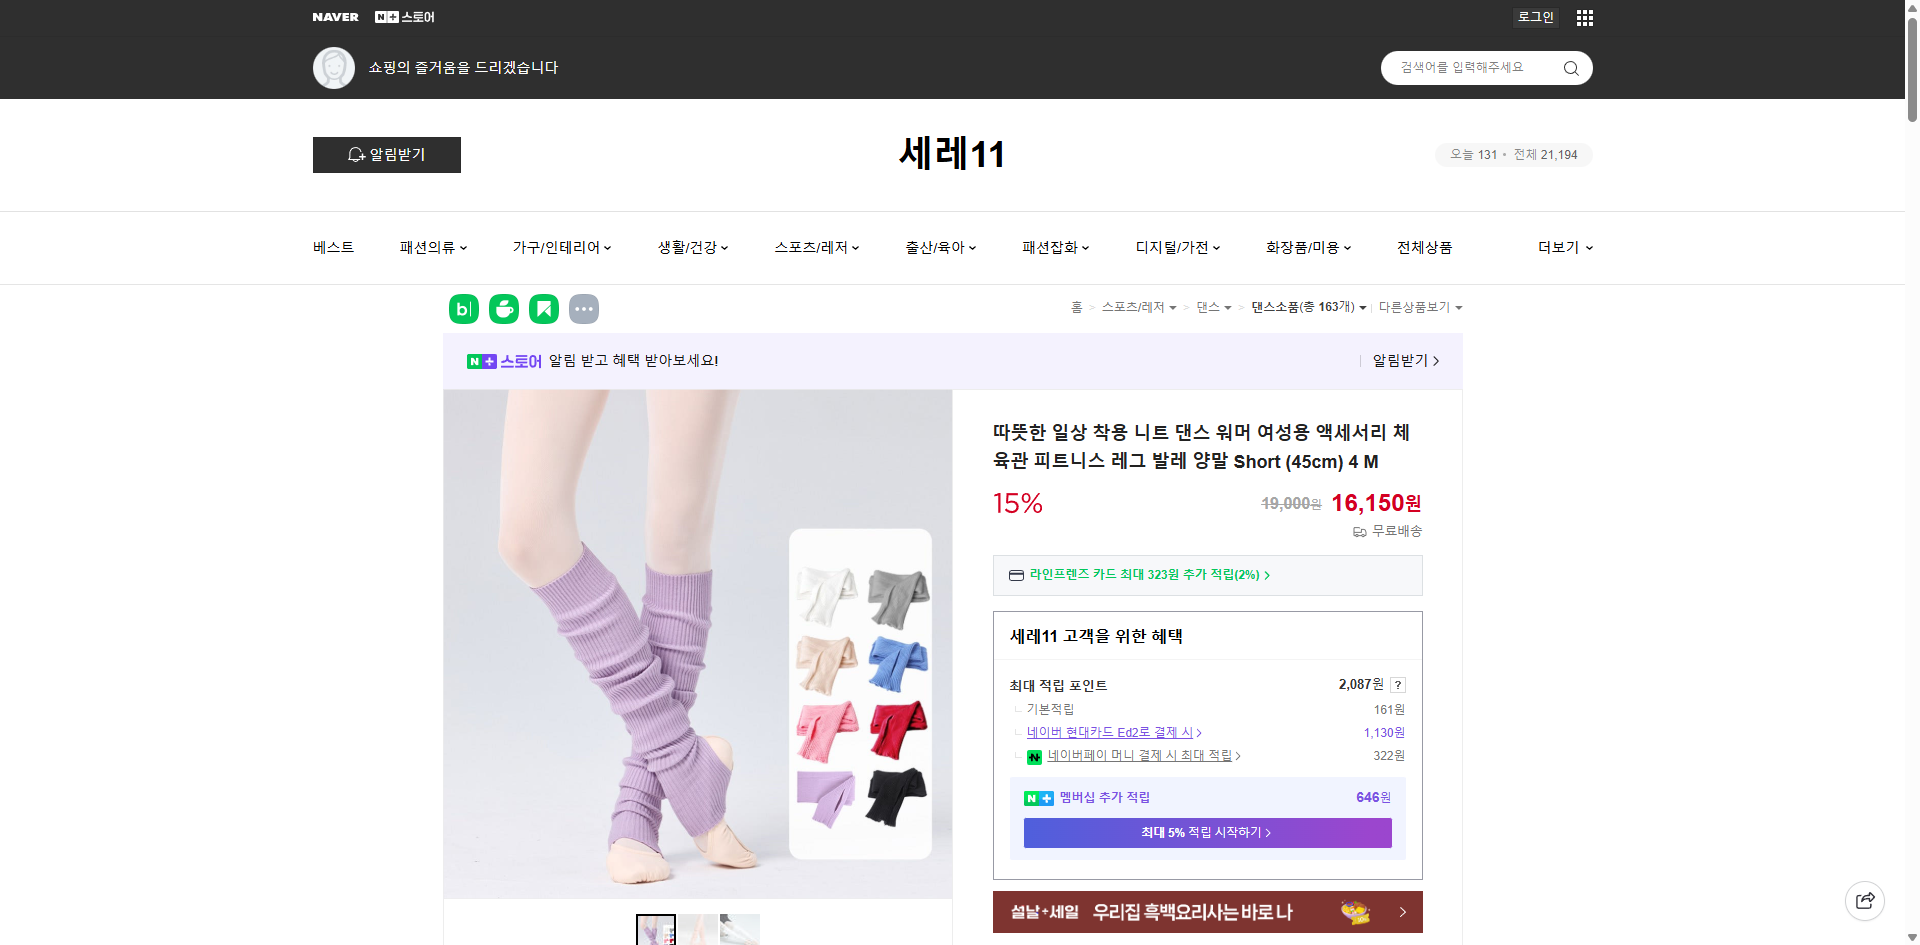Open the Naver services grid icon
Image resolution: width=1920 pixels, height=945 pixels.
(1584, 17)
